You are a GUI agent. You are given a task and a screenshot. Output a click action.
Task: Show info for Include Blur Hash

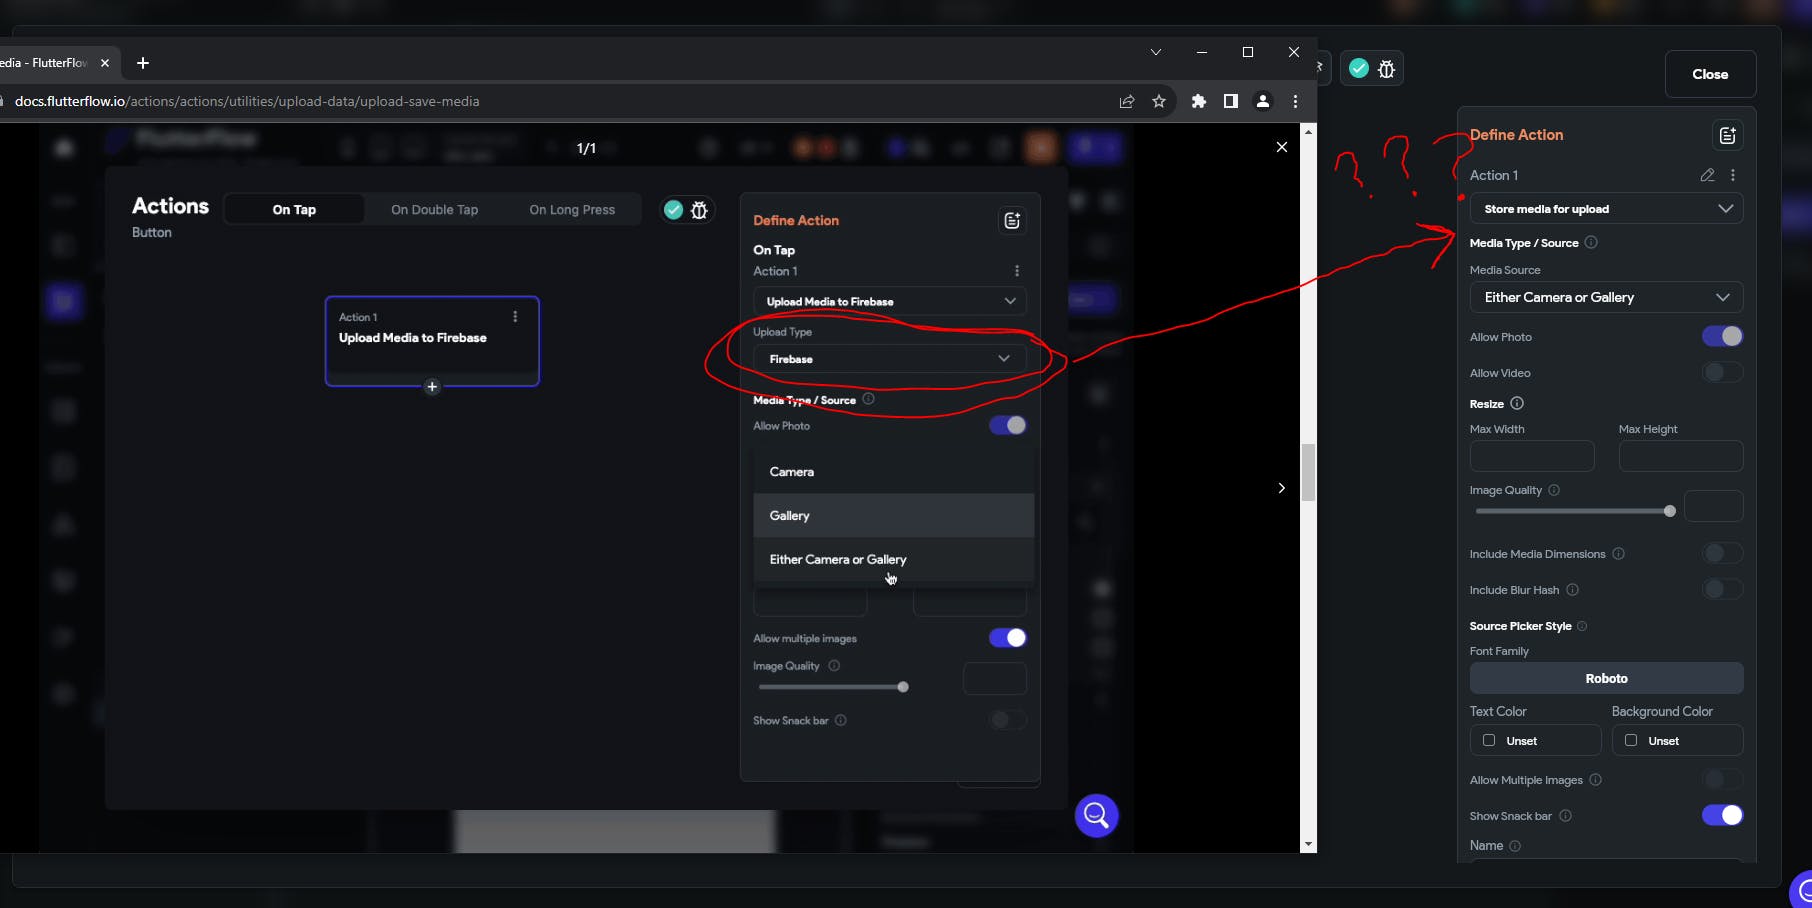coord(1573,590)
